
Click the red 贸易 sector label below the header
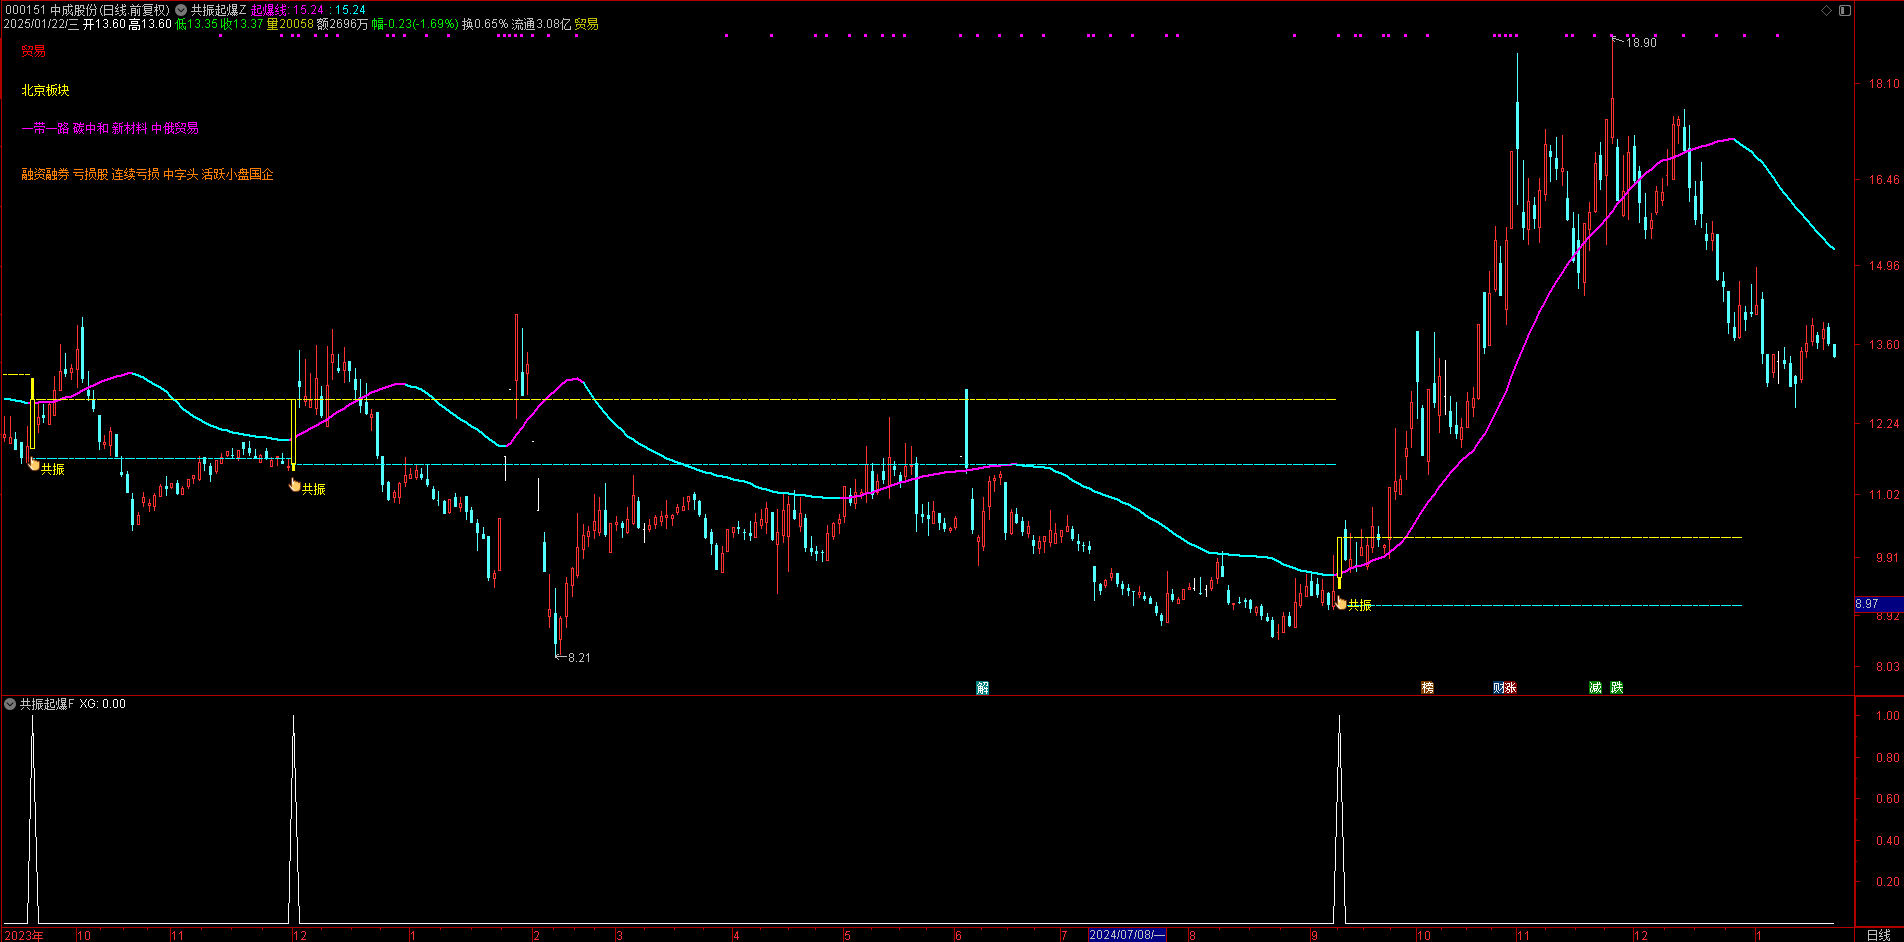(x=34, y=51)
